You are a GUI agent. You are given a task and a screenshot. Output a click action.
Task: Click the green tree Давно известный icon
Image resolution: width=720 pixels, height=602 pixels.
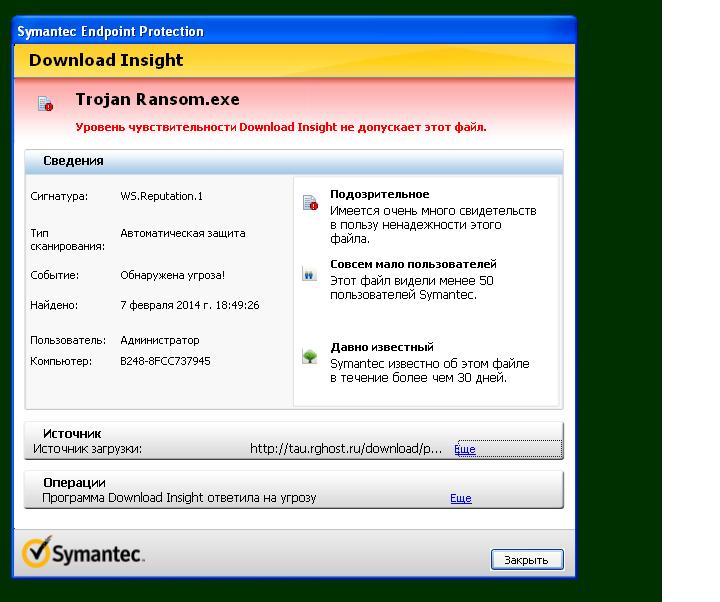point(310,356)
